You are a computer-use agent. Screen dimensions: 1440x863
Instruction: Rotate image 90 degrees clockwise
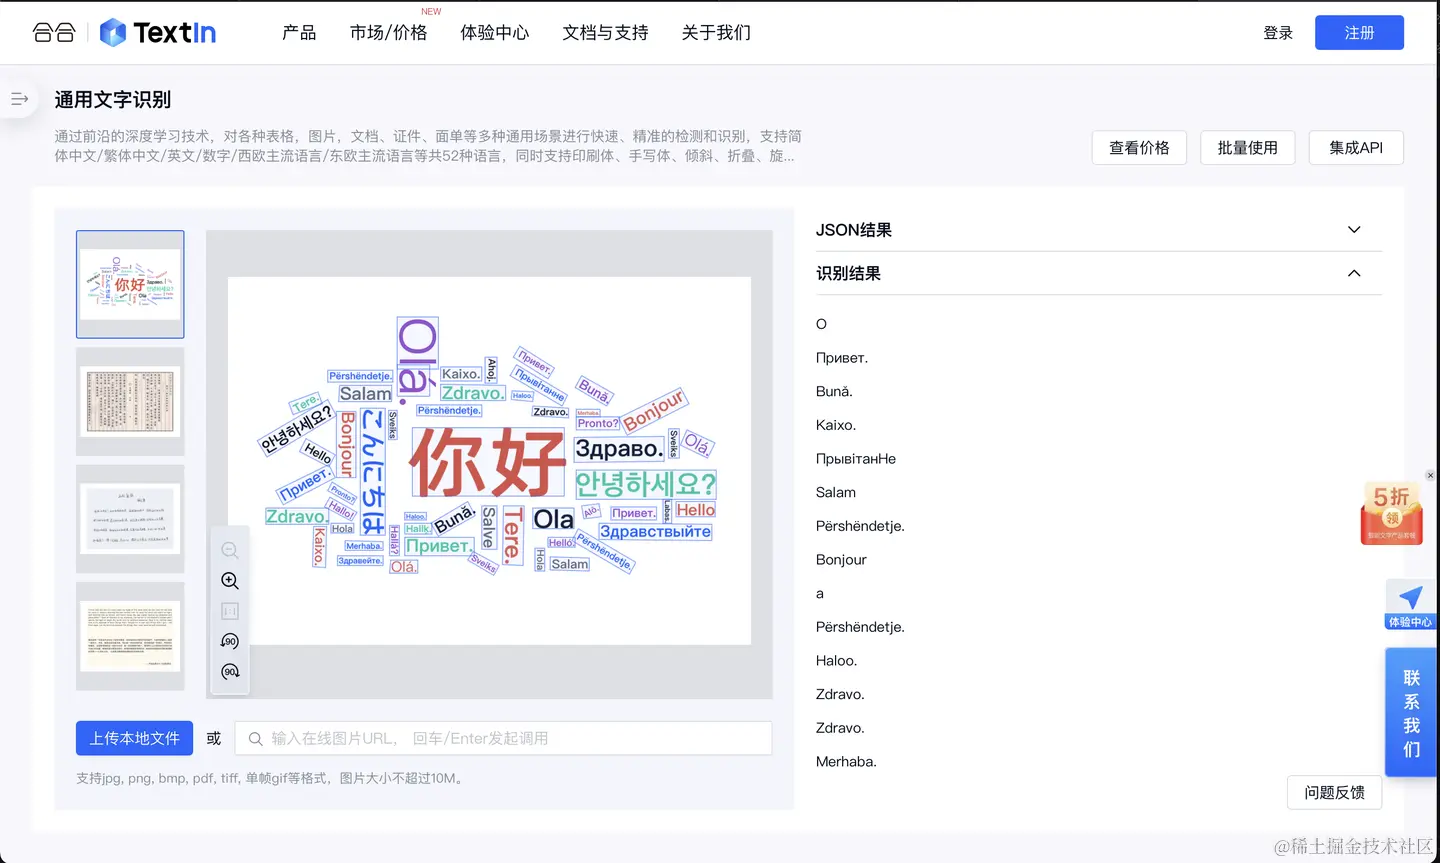pos(230,672)
